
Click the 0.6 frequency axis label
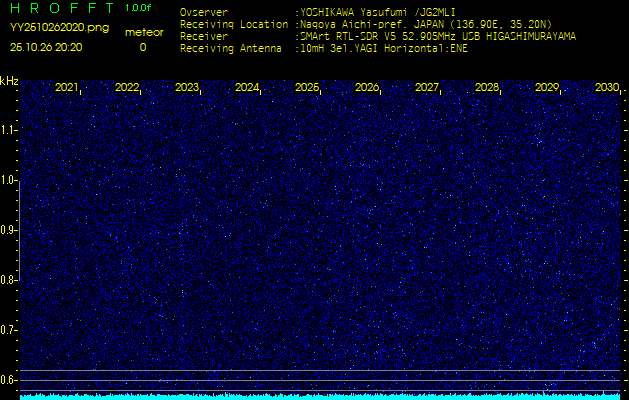pyautogui.click(x=9, y=379)
